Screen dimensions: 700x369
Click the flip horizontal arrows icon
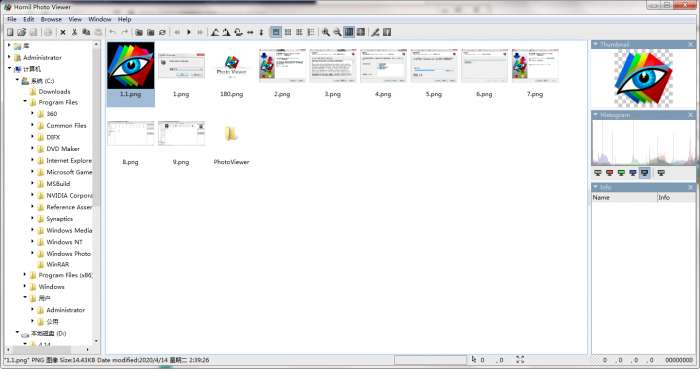tap(250, 32)
